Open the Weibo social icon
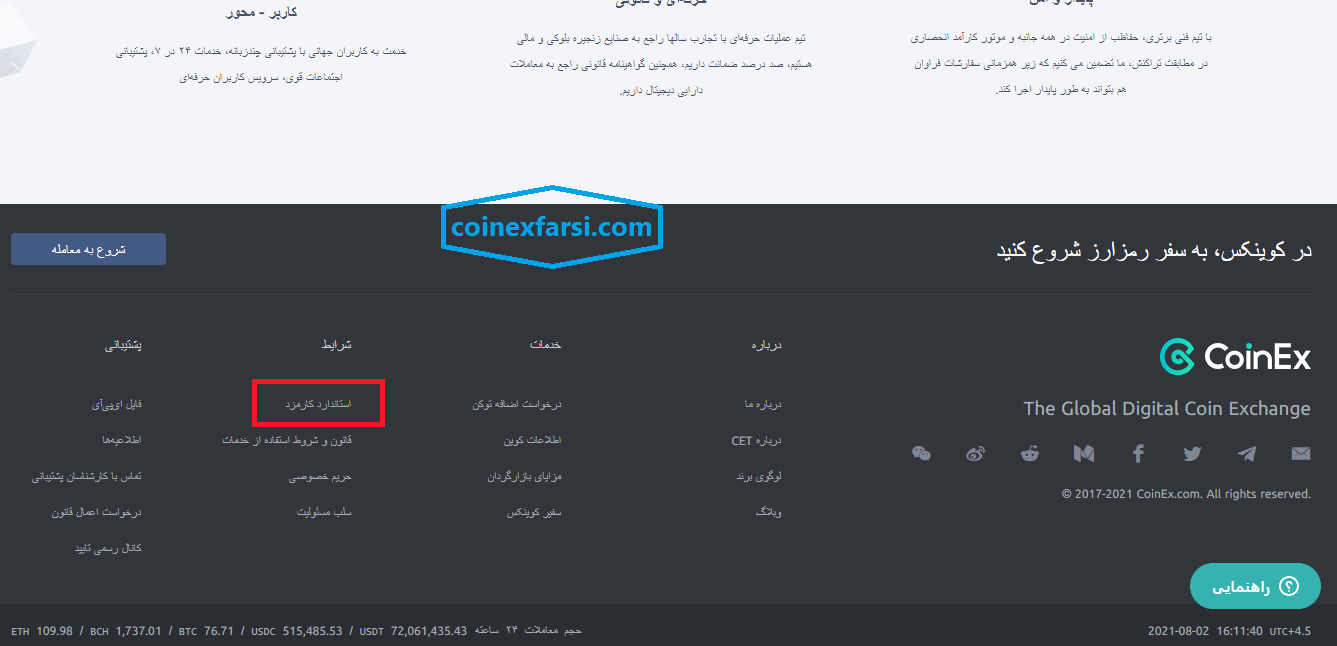Viewport: 1337px width, 646px height. (975, 454)
